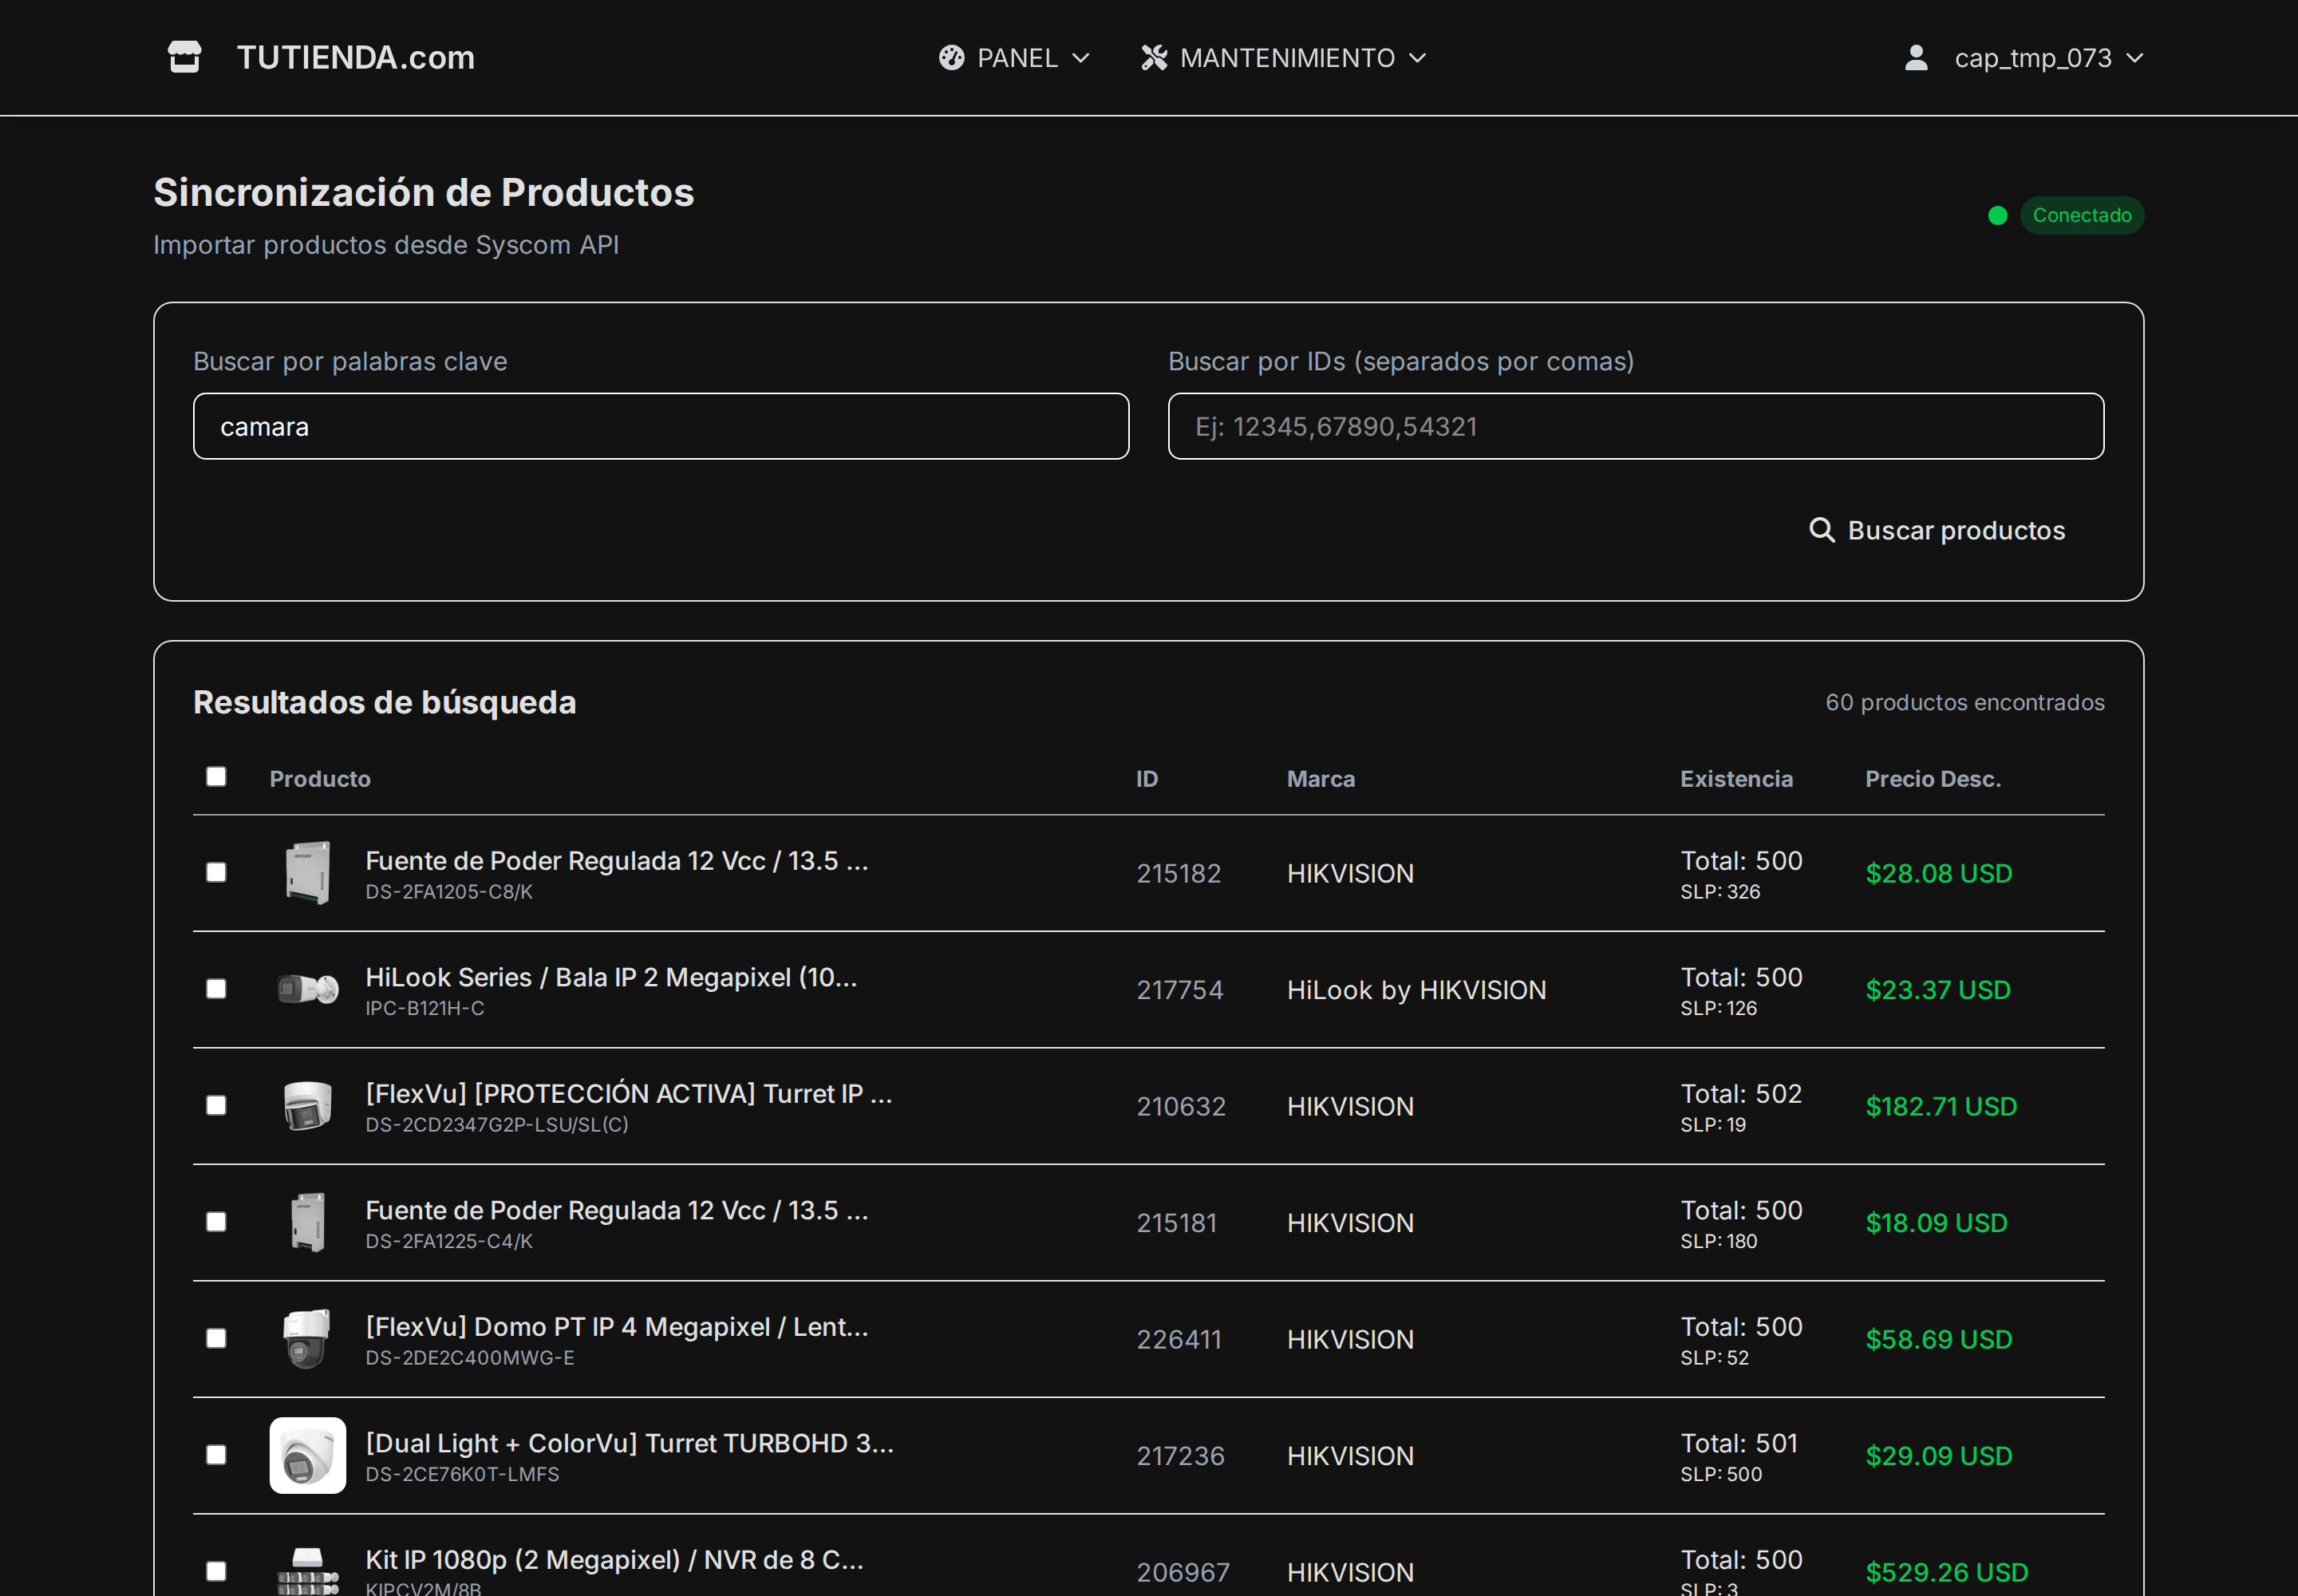Screen dimensions: 2298x1596
Task: Open the PANEL menu
Action: pyautogui.click(x=1014, y=58)
